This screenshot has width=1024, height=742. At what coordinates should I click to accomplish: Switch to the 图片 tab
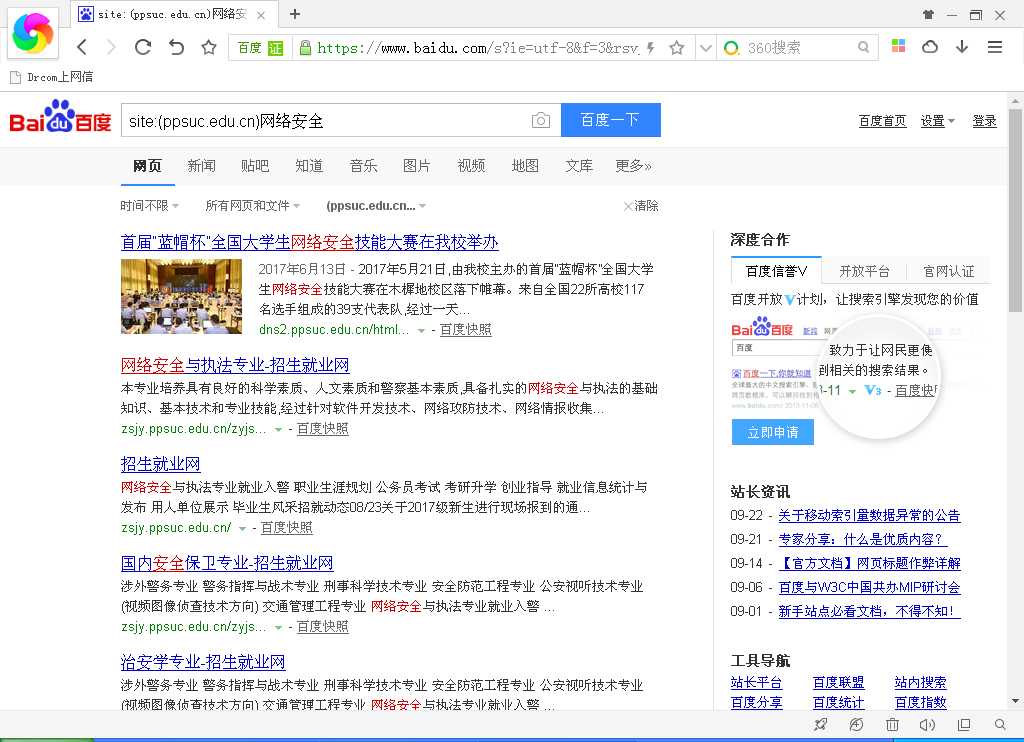click(417, 166)
